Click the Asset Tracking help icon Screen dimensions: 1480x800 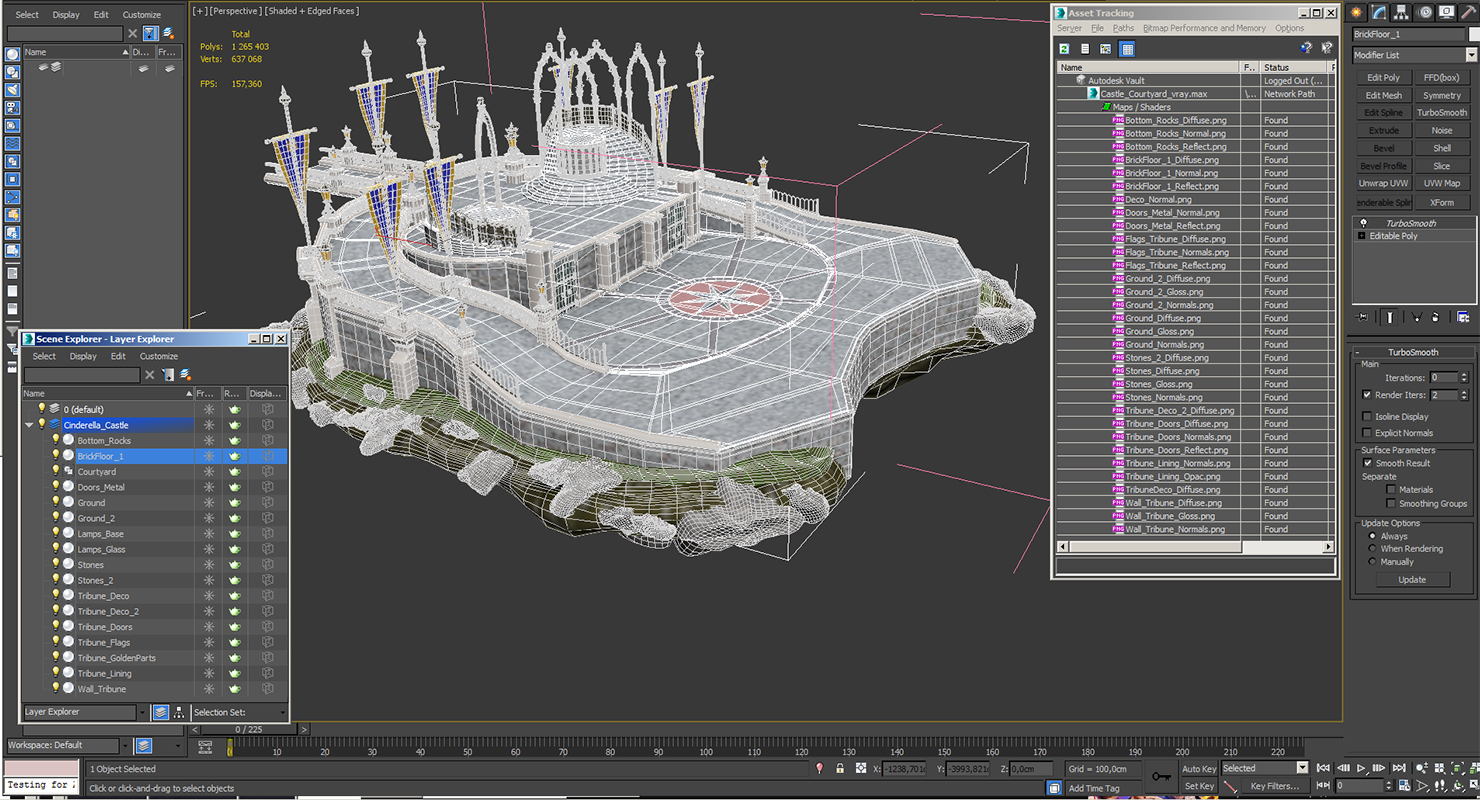[x=1306, y=48]
